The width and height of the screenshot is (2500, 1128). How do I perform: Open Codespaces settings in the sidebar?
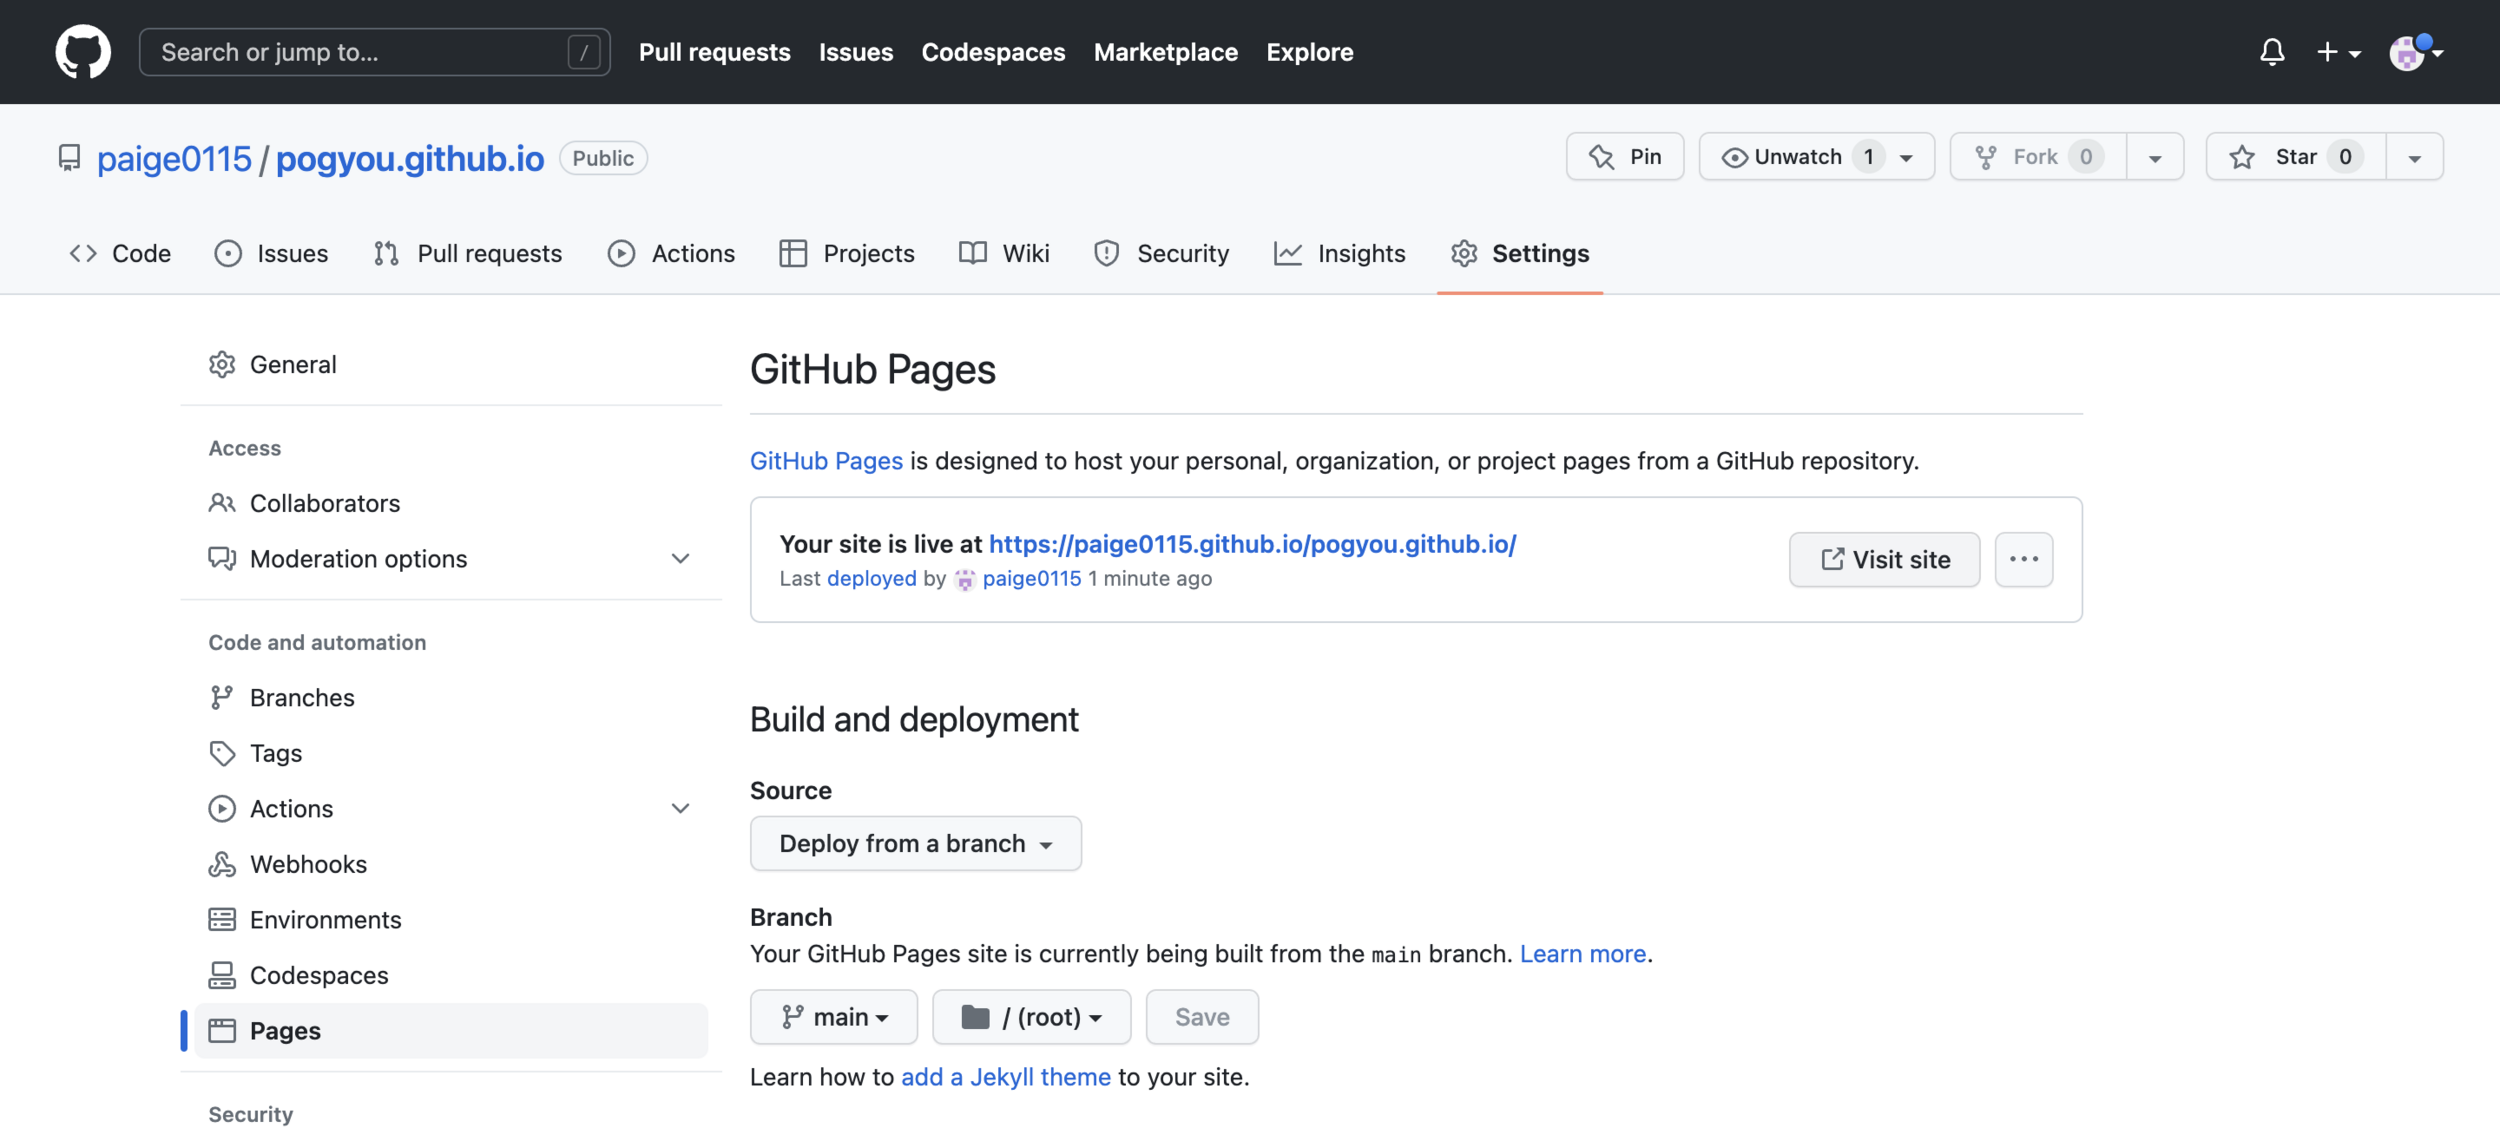coord(318,975)
